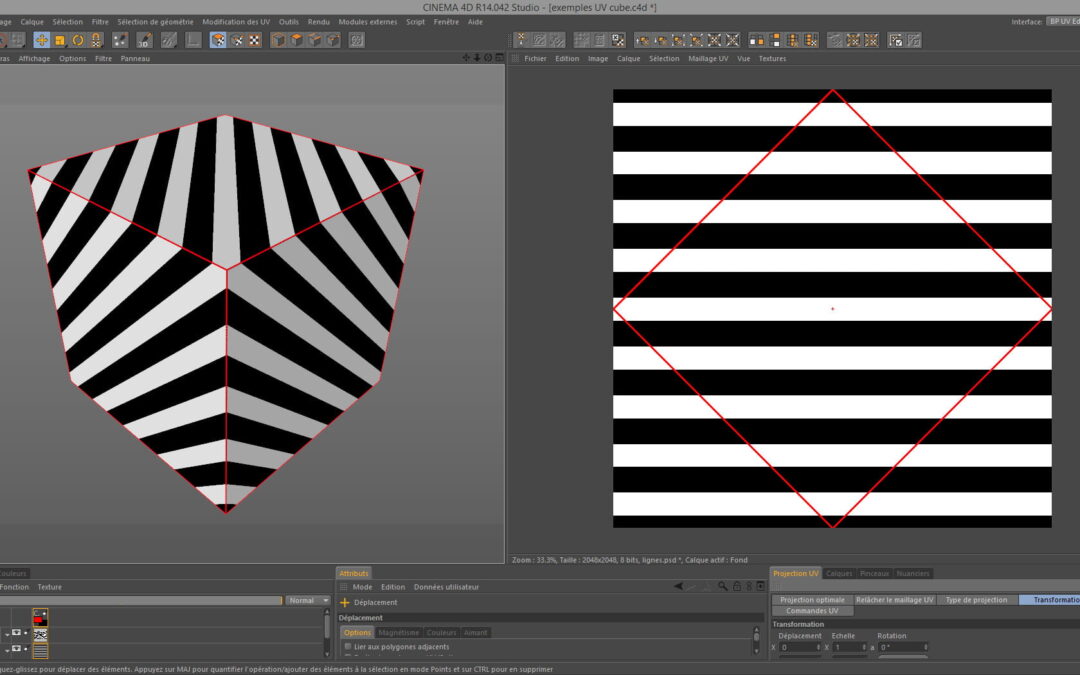Switch to the Calques tab
The image size is (1080, 675).
[839, 573]
